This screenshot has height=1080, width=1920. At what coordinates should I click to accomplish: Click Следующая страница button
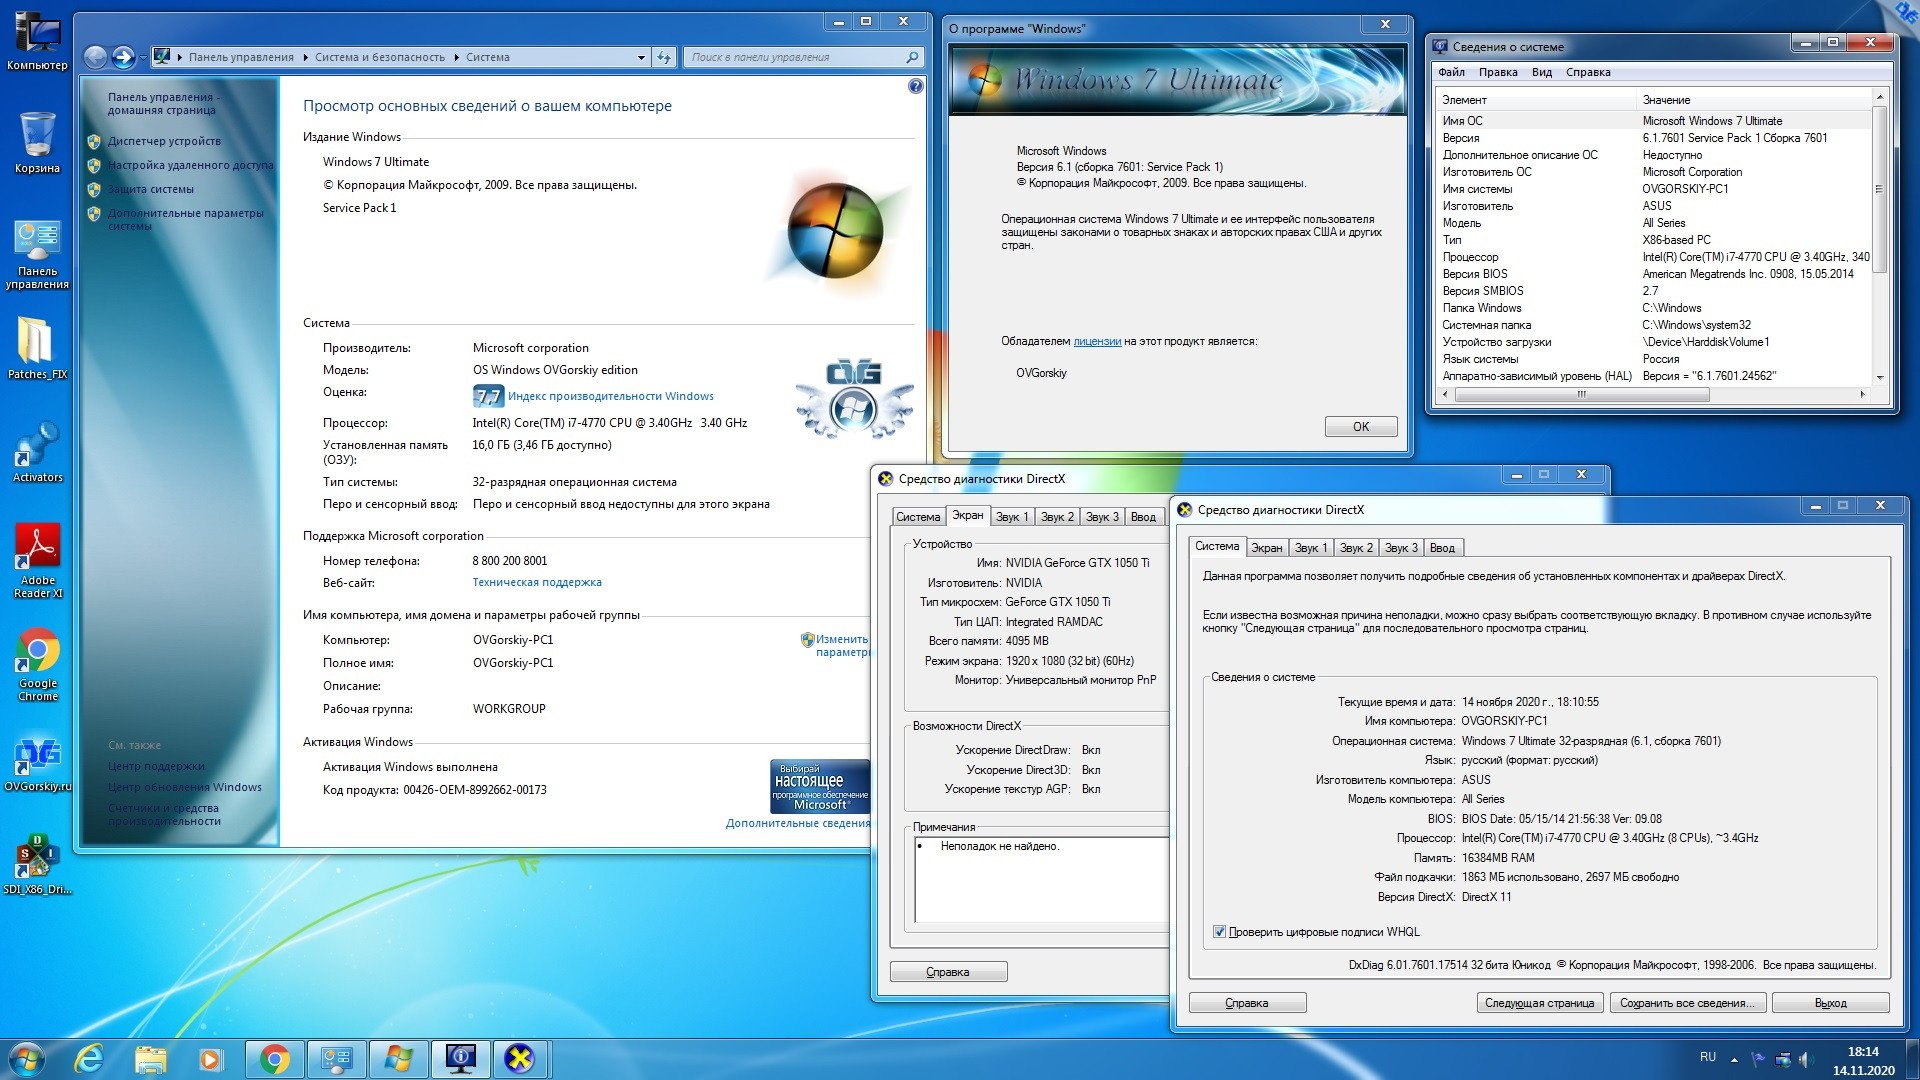click(1540, 1003)
